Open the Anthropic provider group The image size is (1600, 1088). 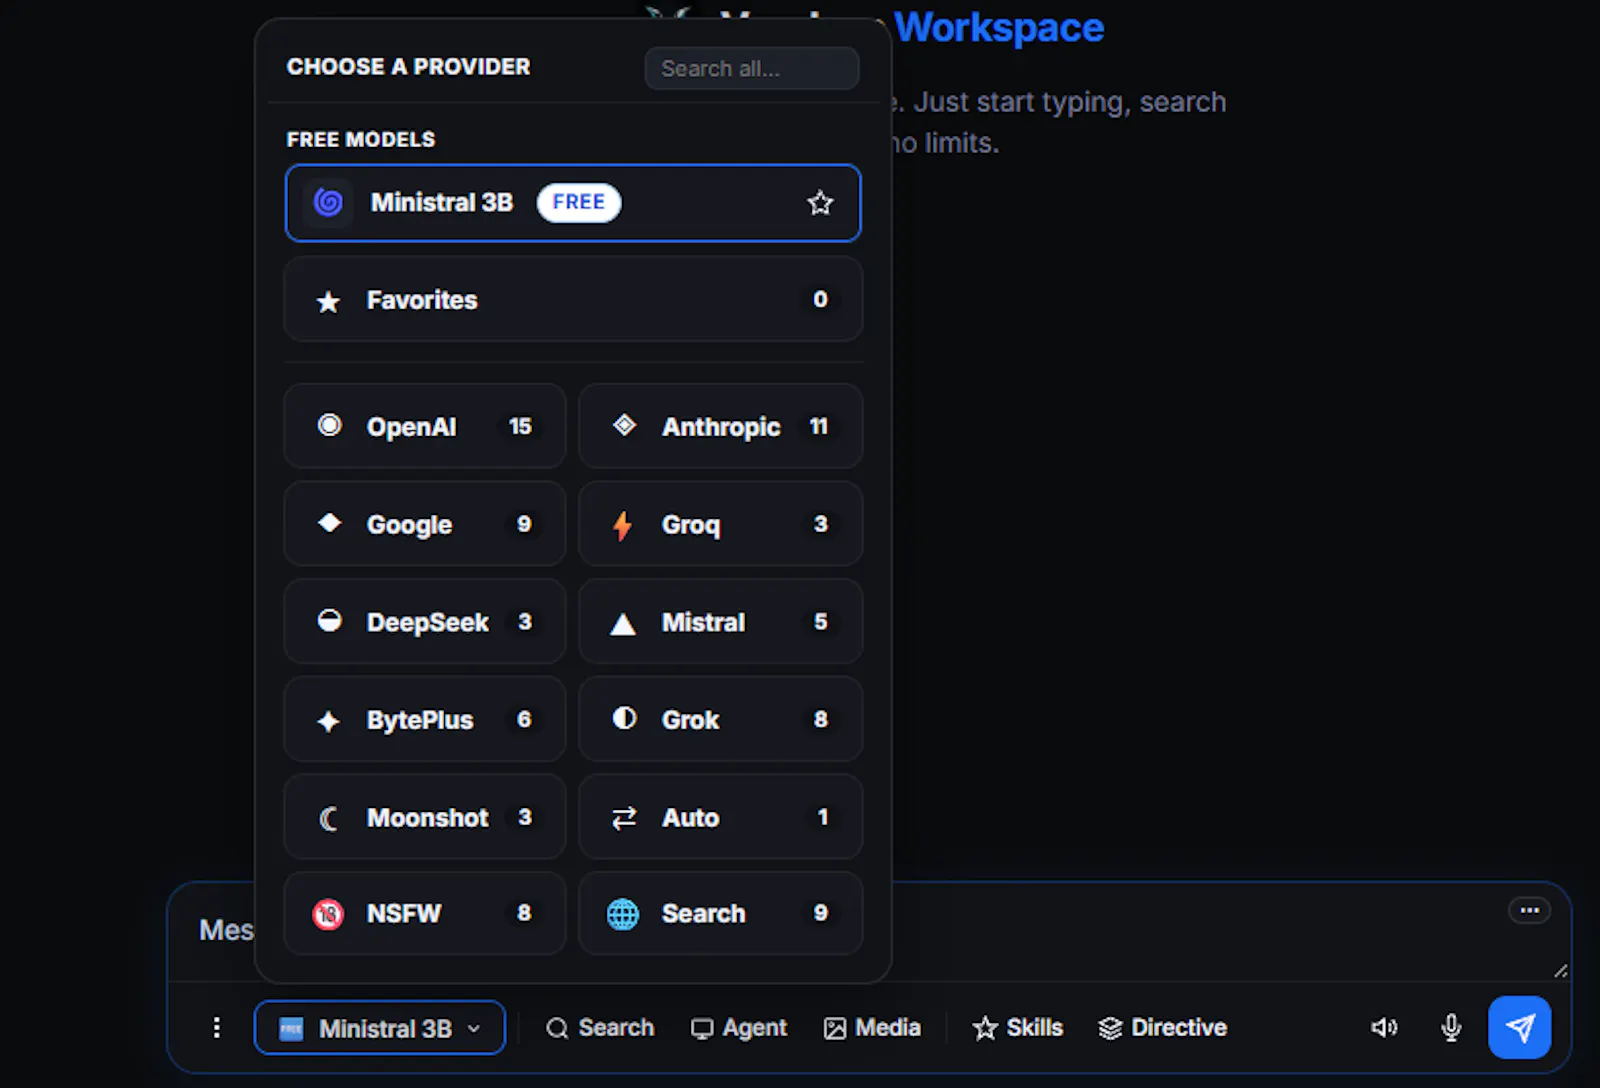(x=720, y=426)
